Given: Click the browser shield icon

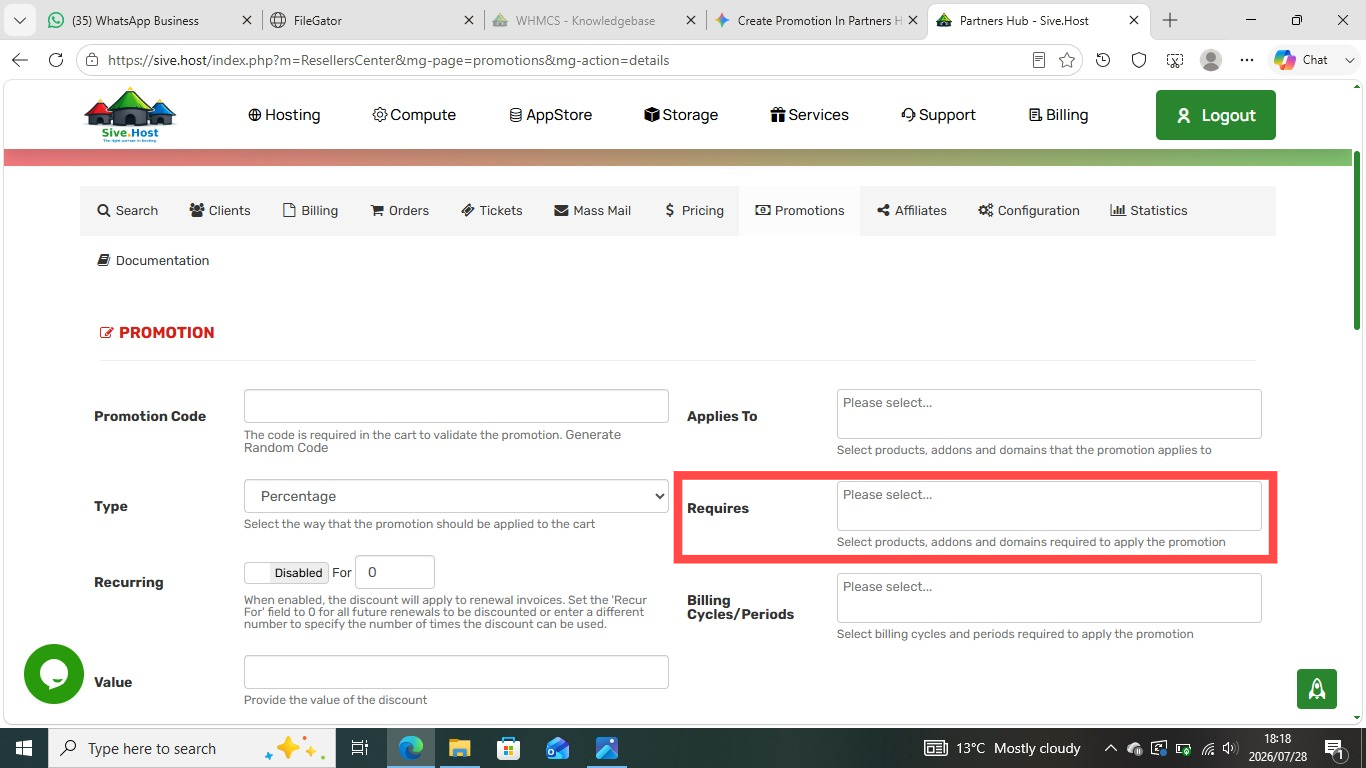Looking at the screenshot, I should tap(1139, 60).
